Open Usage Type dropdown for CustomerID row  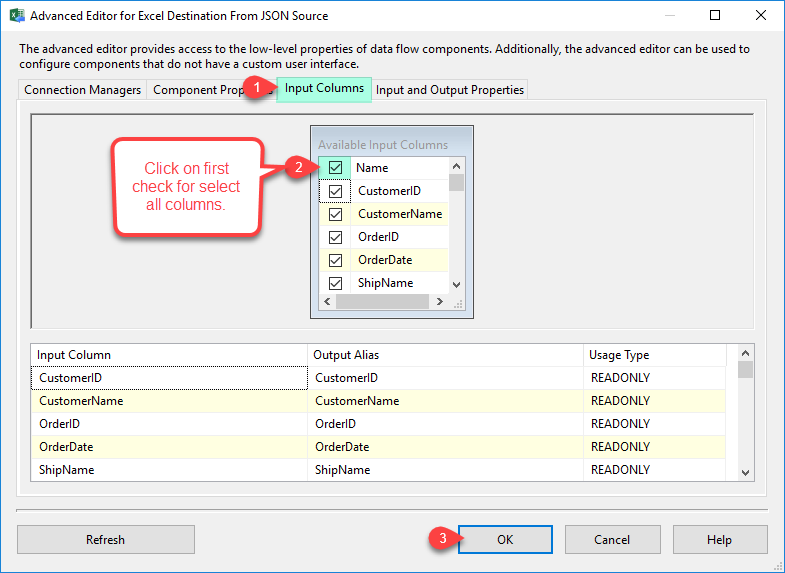point(654,378)
